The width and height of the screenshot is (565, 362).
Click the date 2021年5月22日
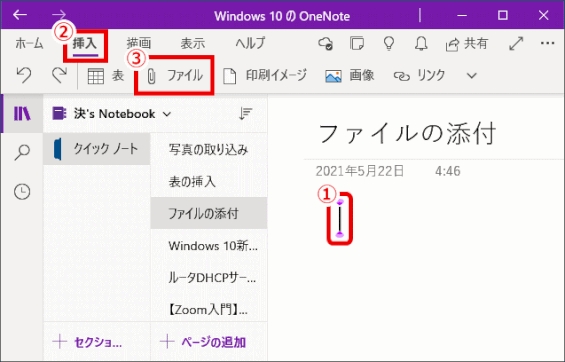(x=360, y=171)
